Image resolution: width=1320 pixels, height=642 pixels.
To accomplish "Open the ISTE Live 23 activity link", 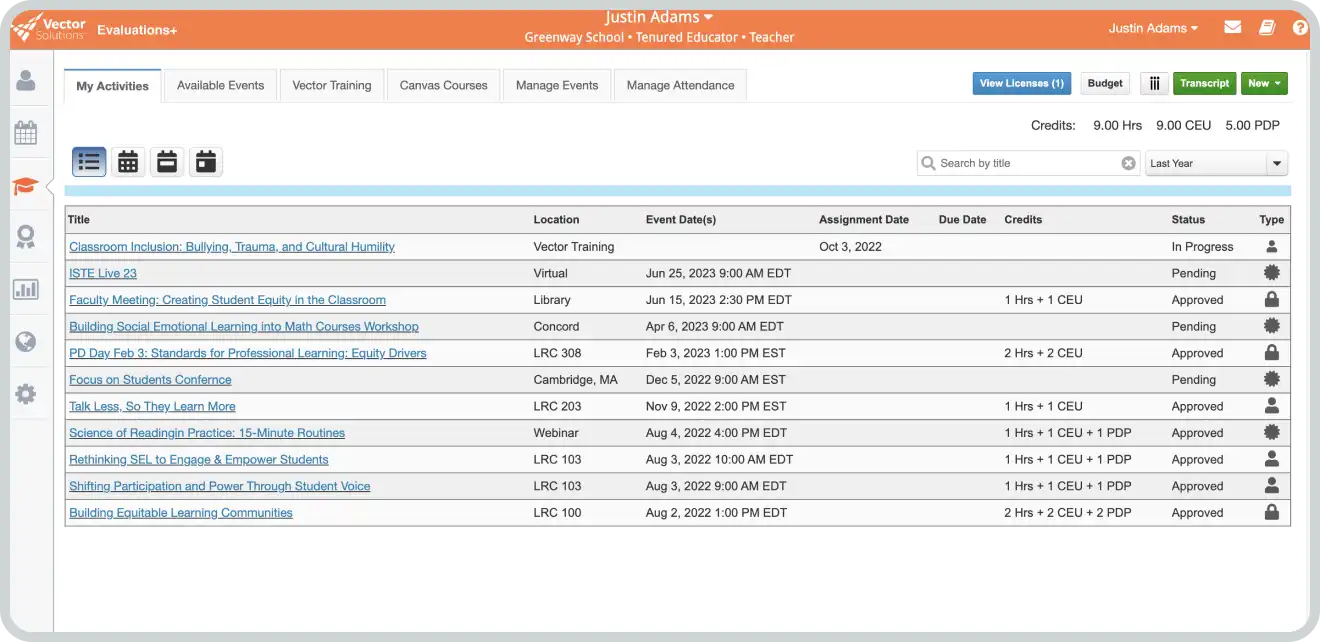I will [103, 273].
